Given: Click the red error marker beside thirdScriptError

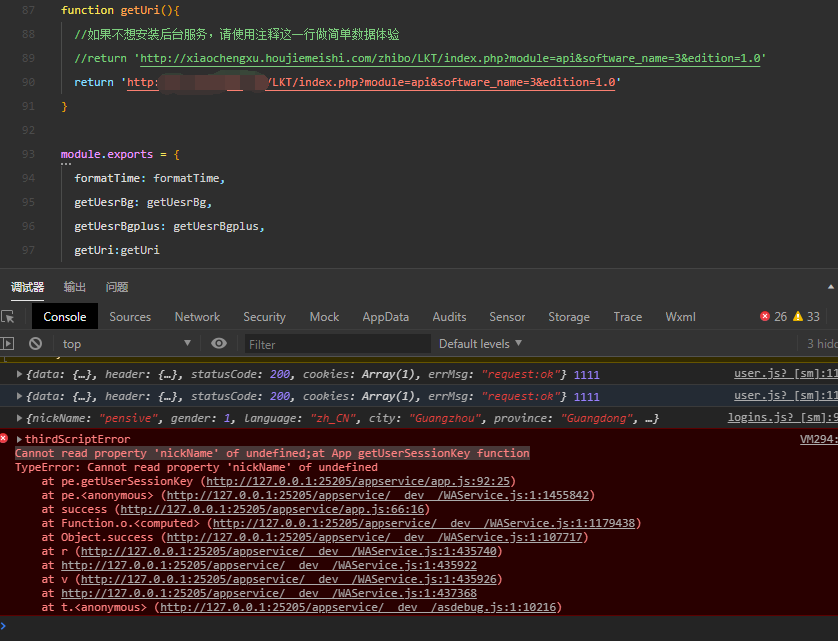Looking at the screenshot, I should [4, 438].
